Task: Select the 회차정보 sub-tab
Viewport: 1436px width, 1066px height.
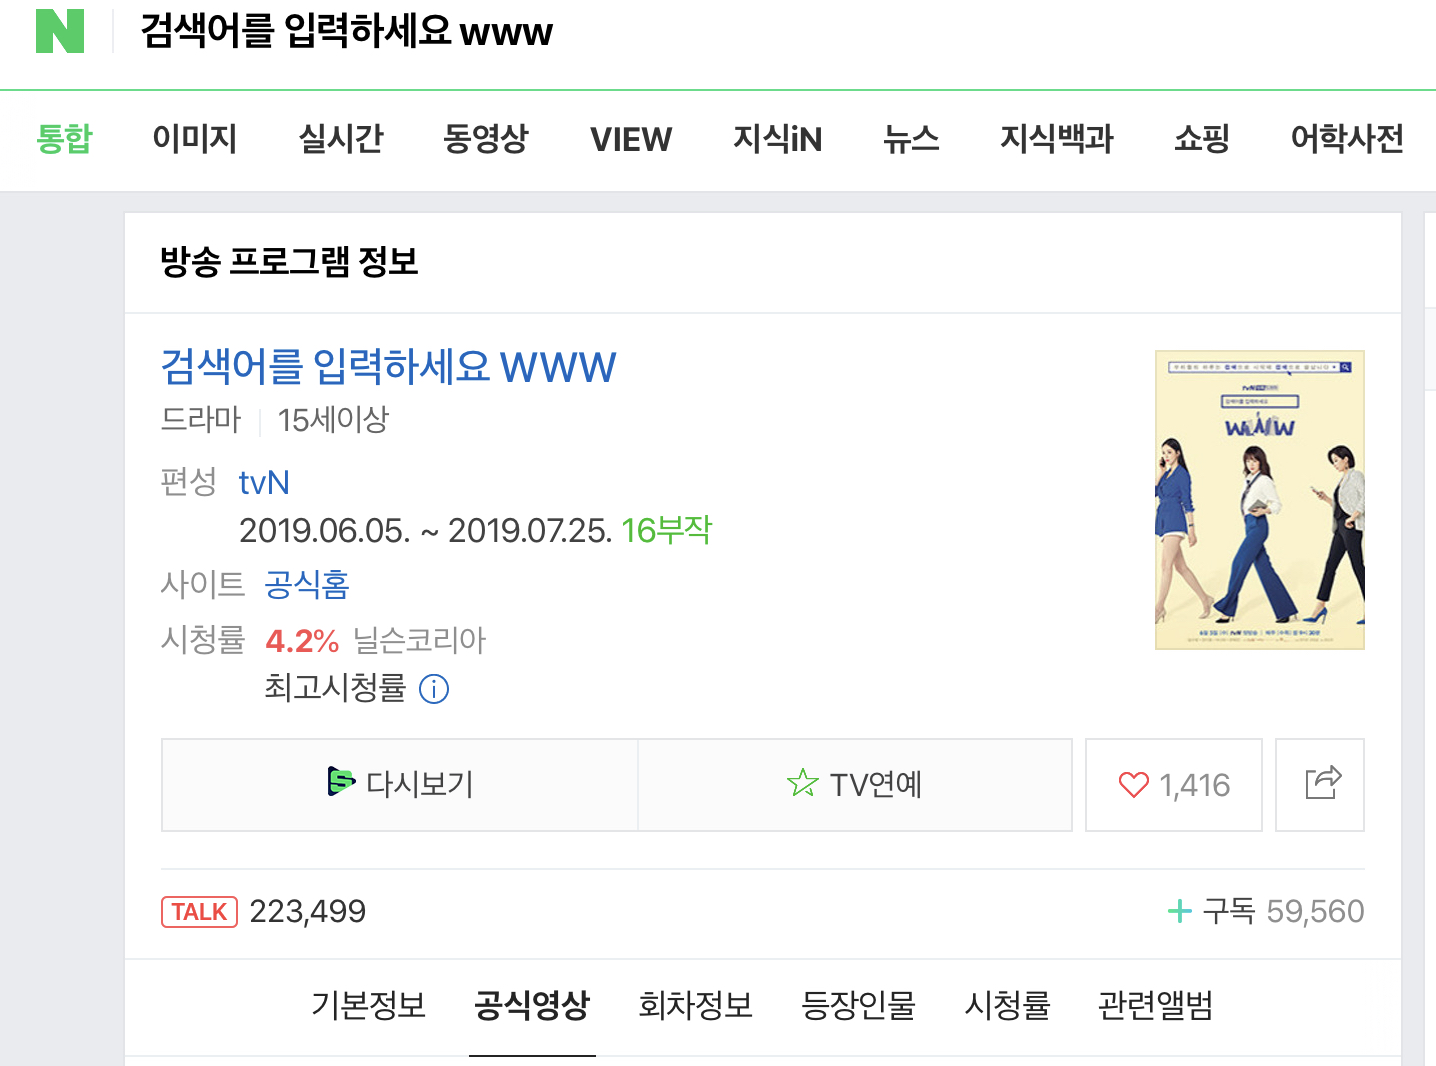Action: [x=696, y=1005]
